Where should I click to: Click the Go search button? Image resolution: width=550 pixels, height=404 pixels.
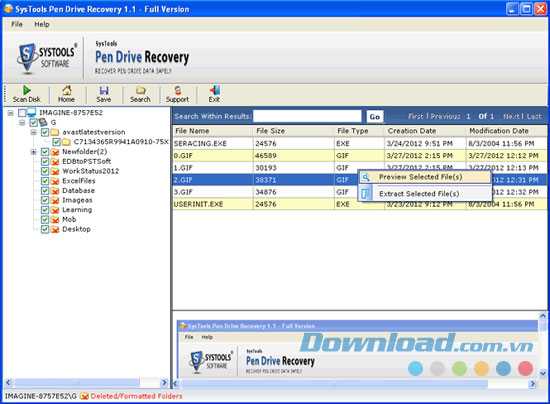(375, 117)
